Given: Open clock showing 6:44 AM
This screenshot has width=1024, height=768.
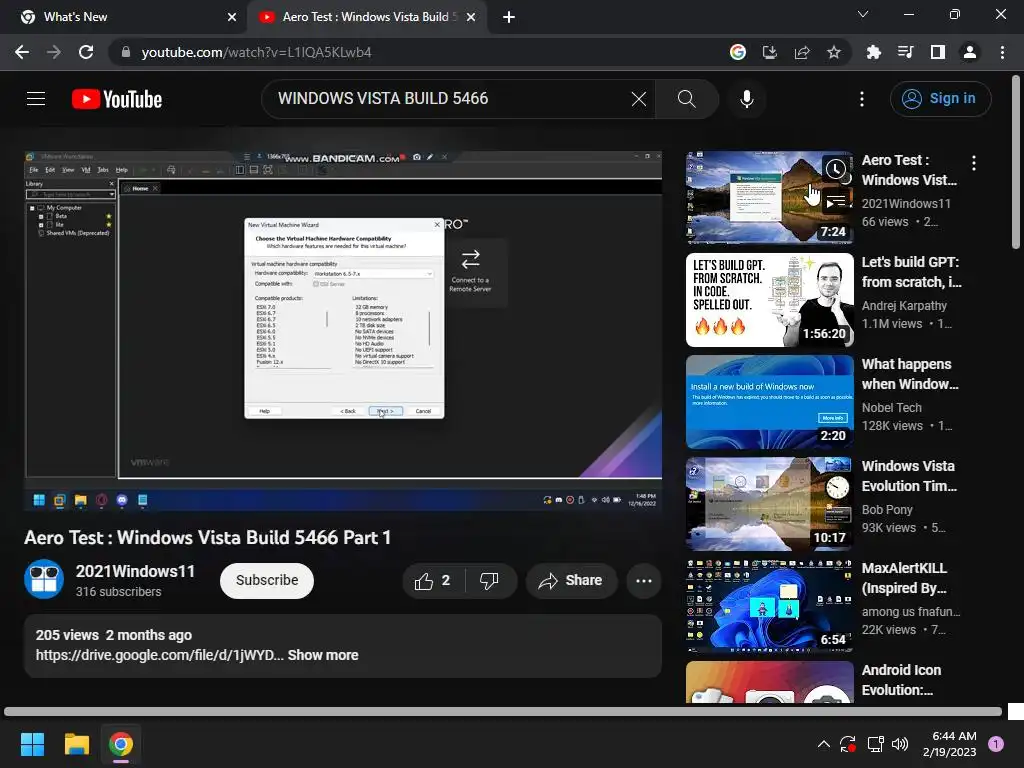Looking at the screenshot, I should [950, 744].
